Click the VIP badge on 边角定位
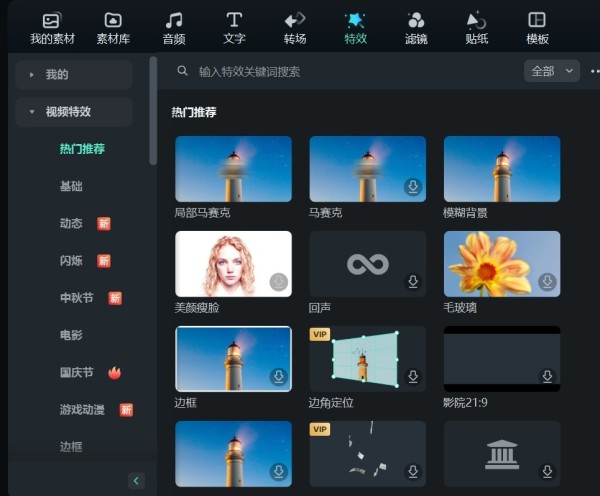Viewport: 600px width, 496px height. click(x=320, y=334)
